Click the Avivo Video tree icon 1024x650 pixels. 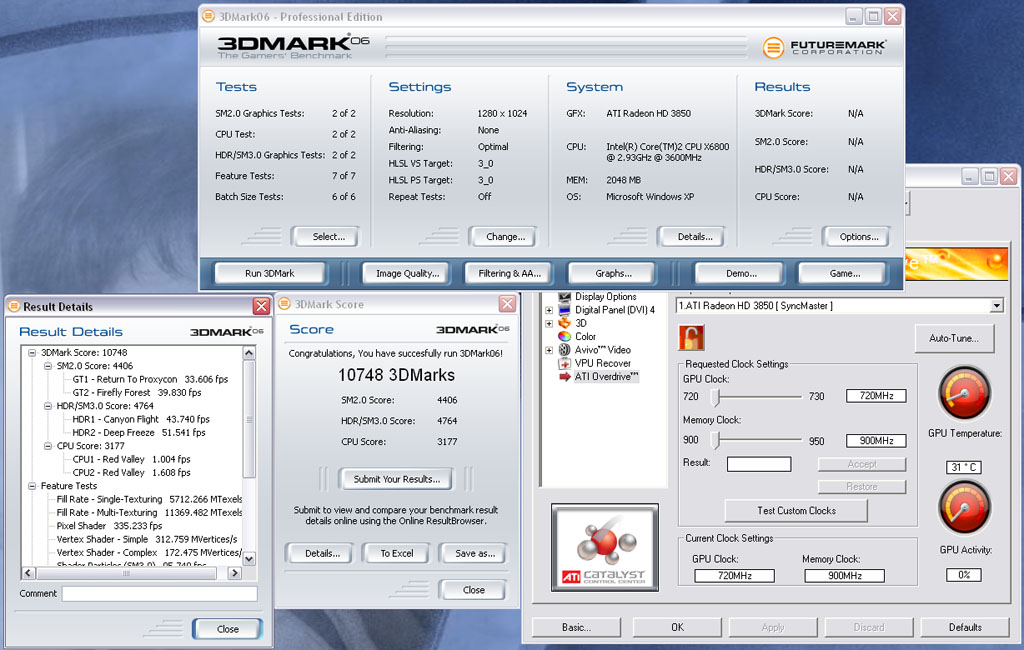[564, 349]
